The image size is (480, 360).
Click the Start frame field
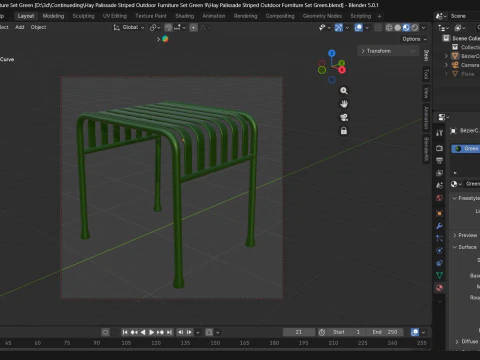(346, 332)
